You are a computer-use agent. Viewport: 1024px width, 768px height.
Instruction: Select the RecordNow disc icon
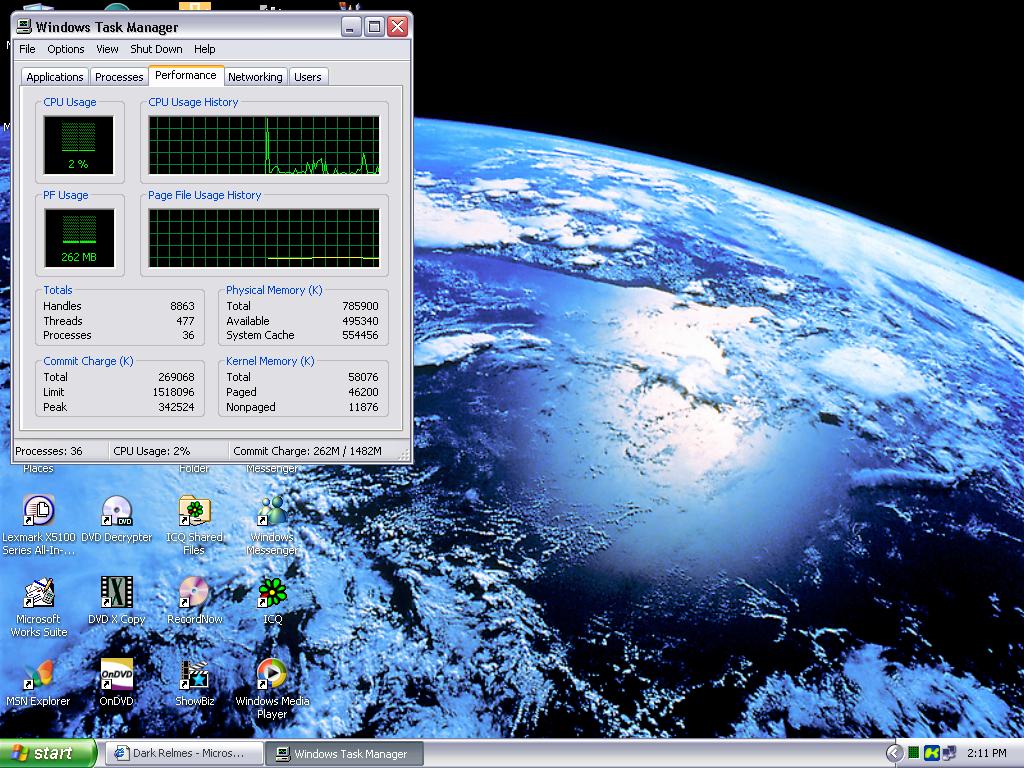(x=195, y=592)
